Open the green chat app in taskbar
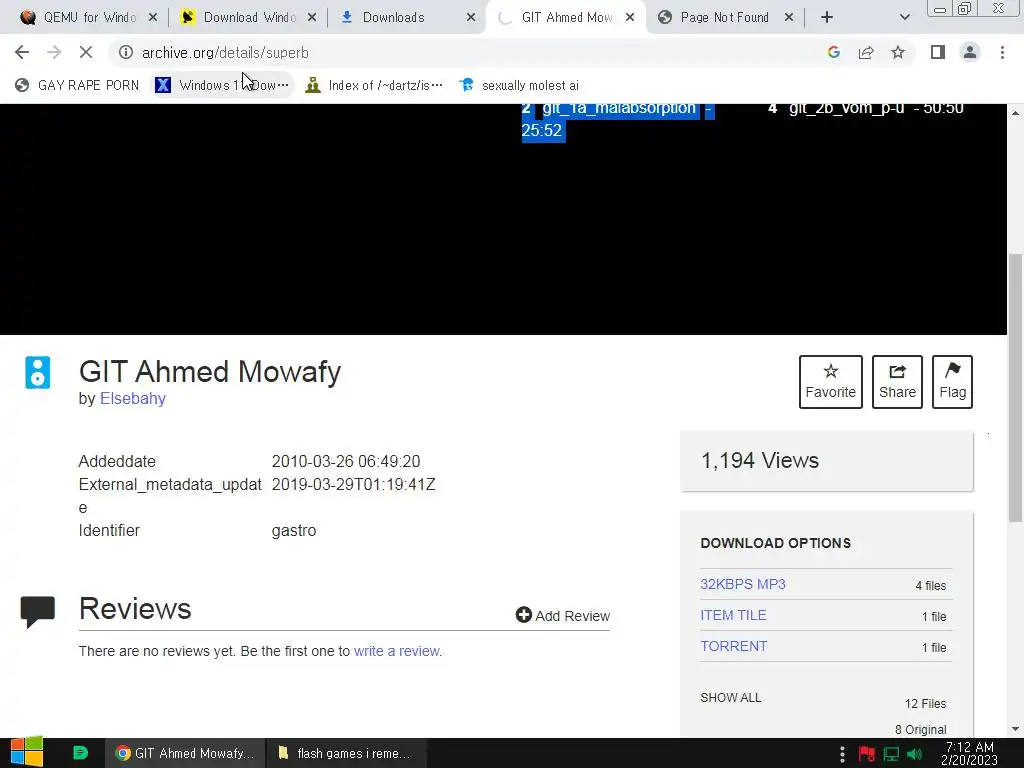The height and width of the screenshot is (768, 1024). (80, 753)
